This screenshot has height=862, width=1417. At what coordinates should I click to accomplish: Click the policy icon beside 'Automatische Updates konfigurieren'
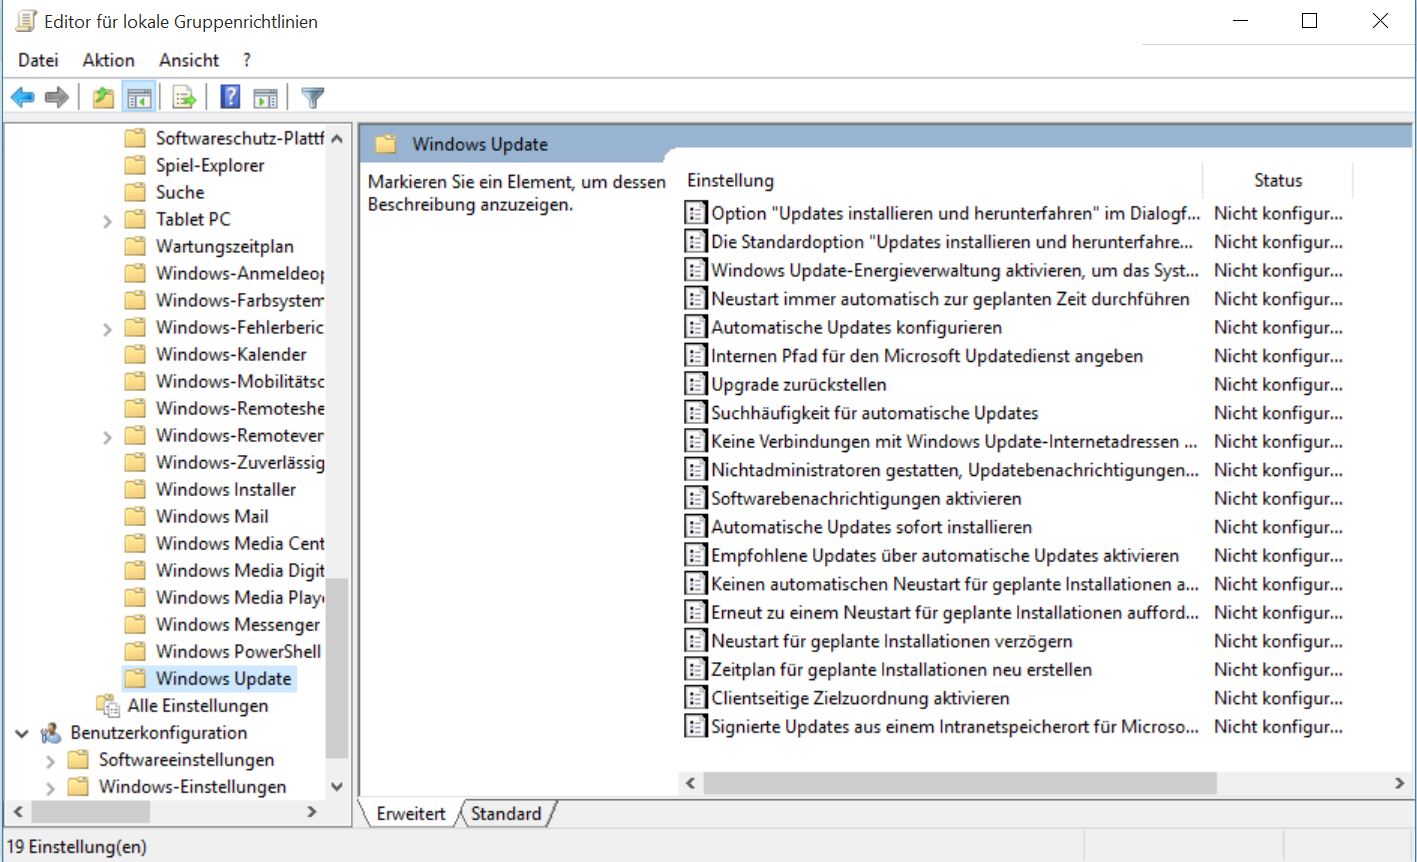(x=695, y=327)
